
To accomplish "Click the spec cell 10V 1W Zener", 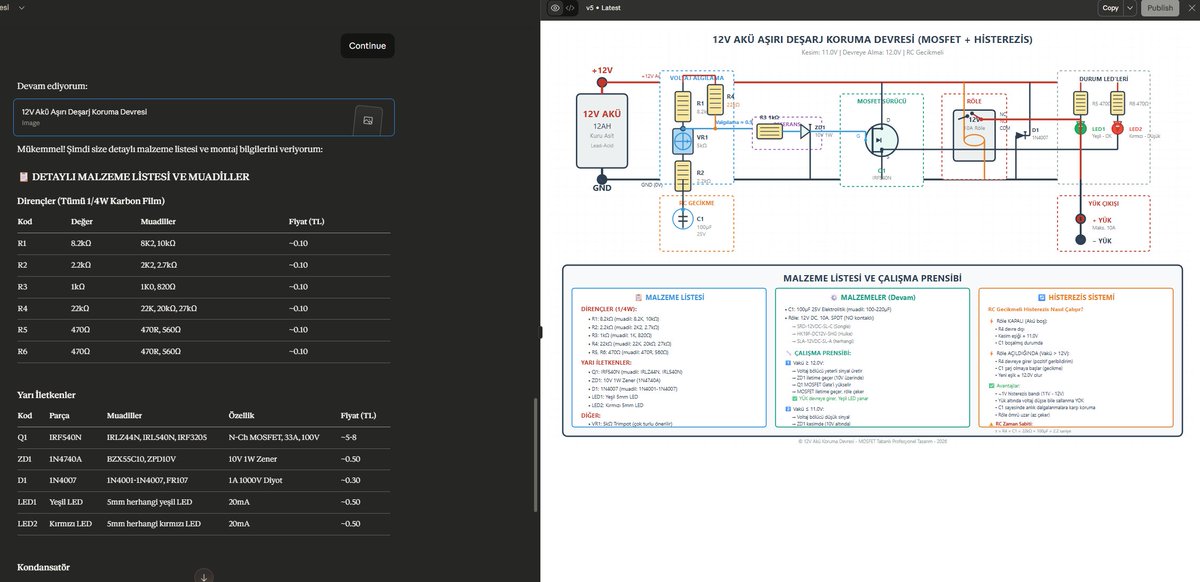I will point(256,459).
